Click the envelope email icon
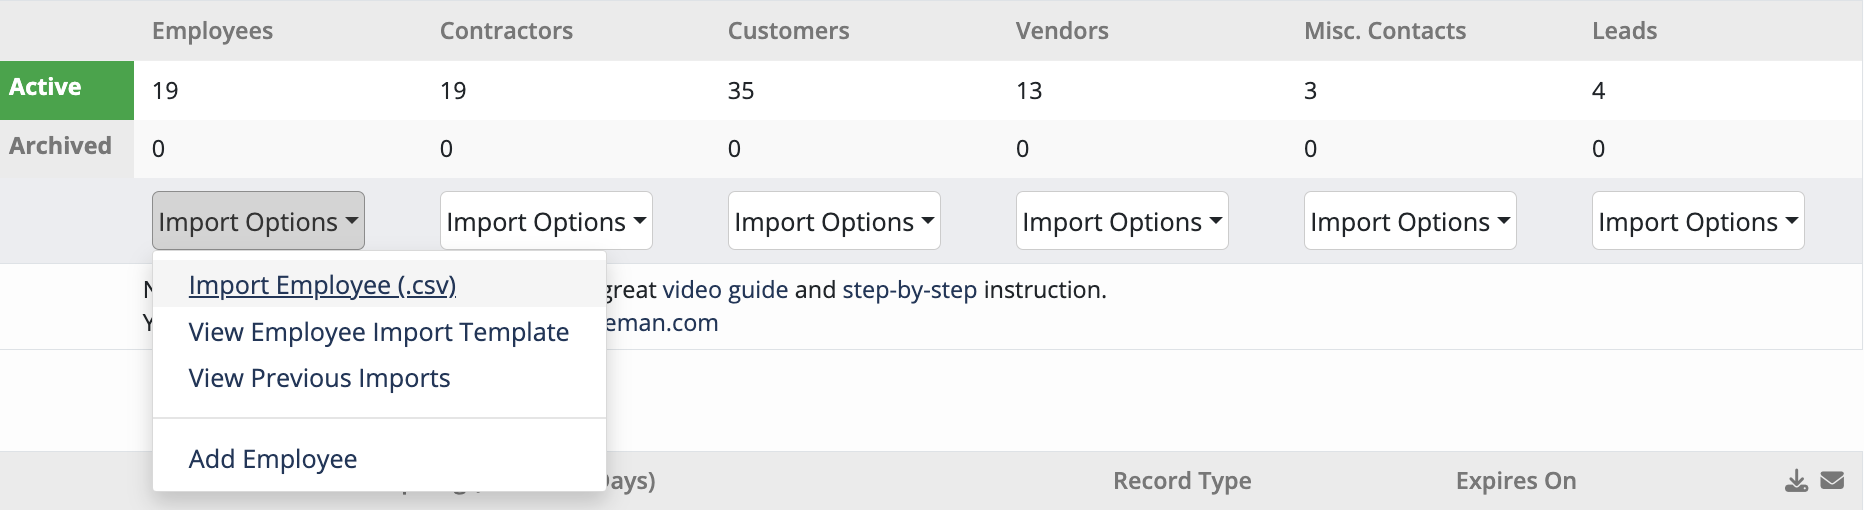1864x510 pixels. tap(1832, 481)
